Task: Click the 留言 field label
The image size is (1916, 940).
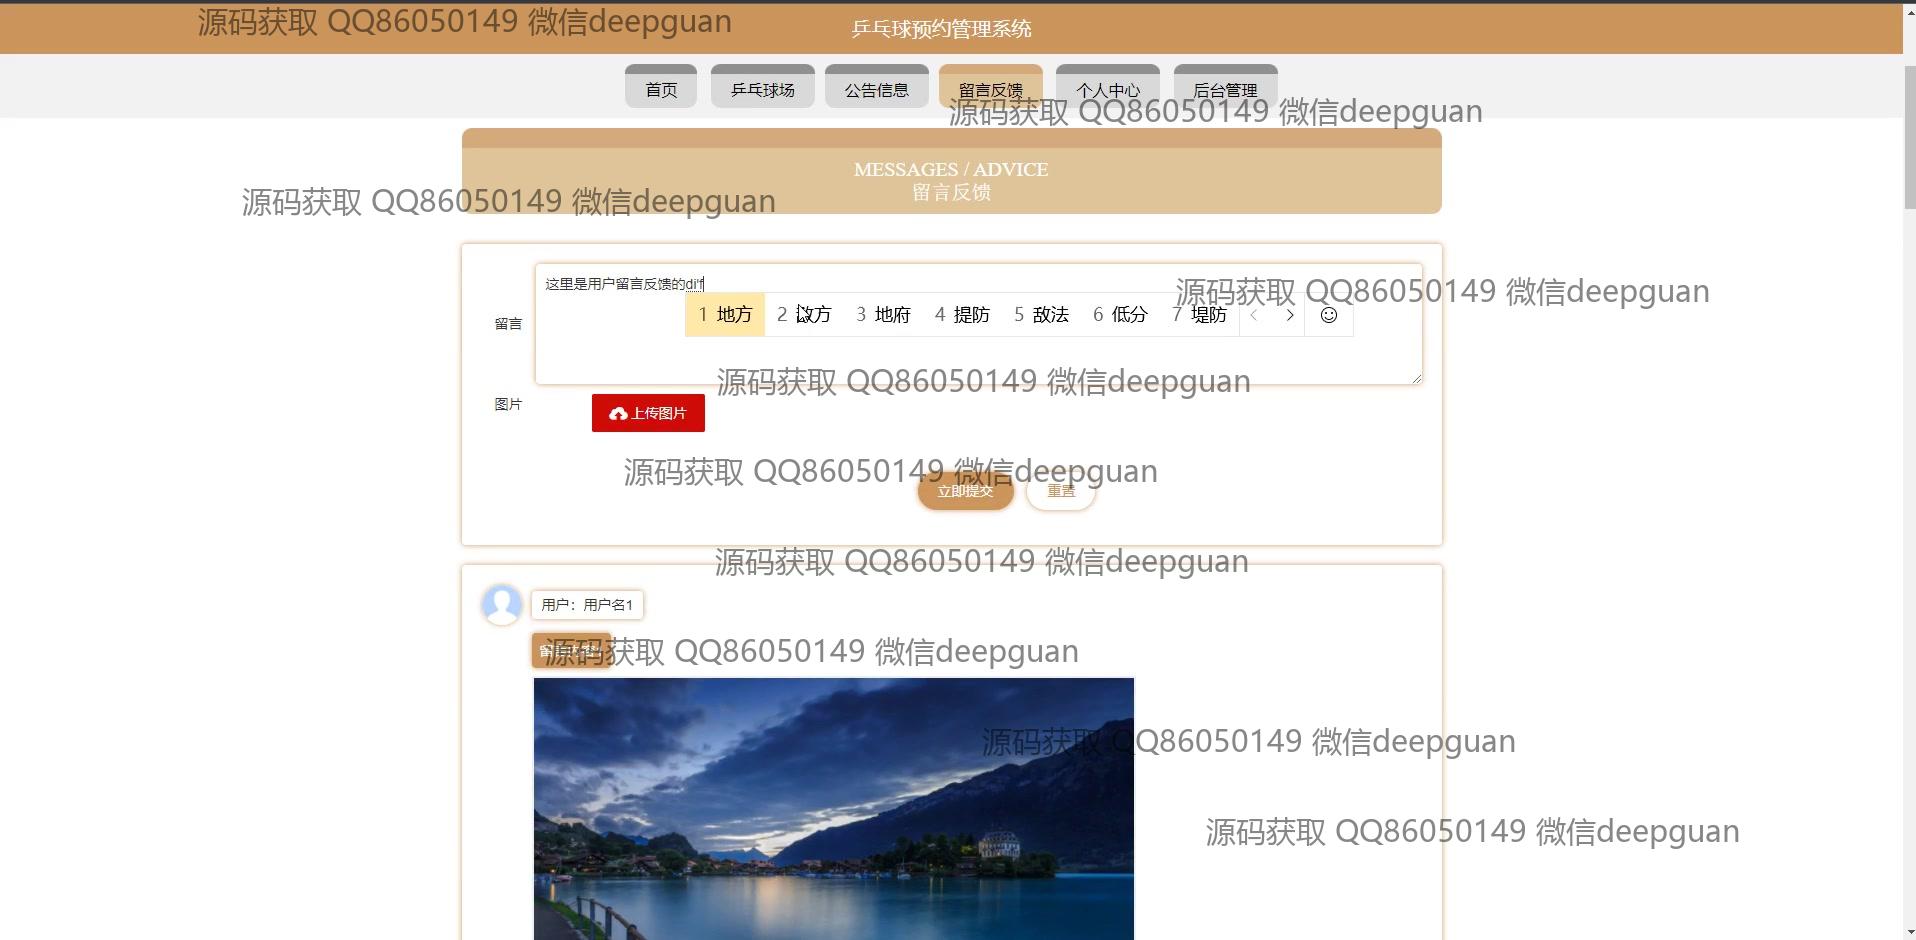Action: tap(508, 324)
